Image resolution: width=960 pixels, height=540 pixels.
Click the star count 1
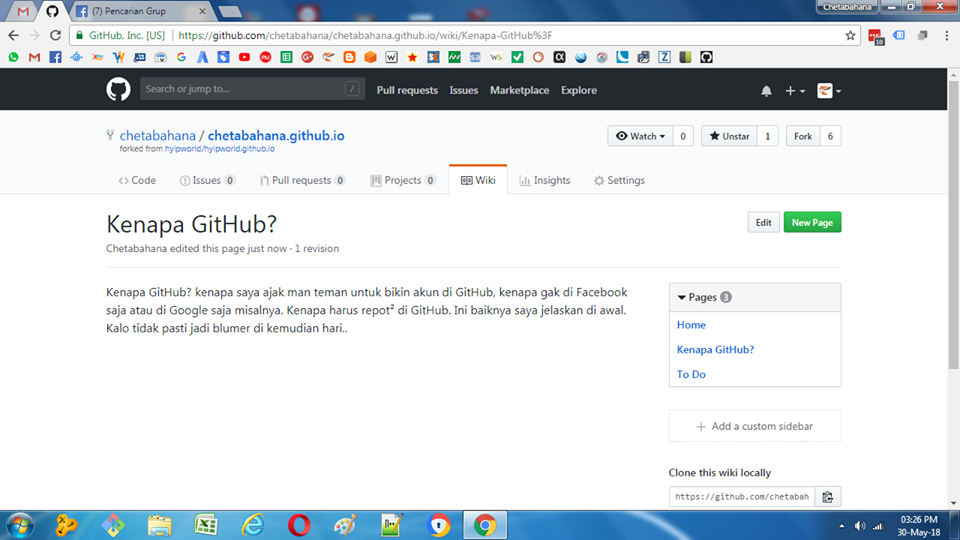point(767,136)
